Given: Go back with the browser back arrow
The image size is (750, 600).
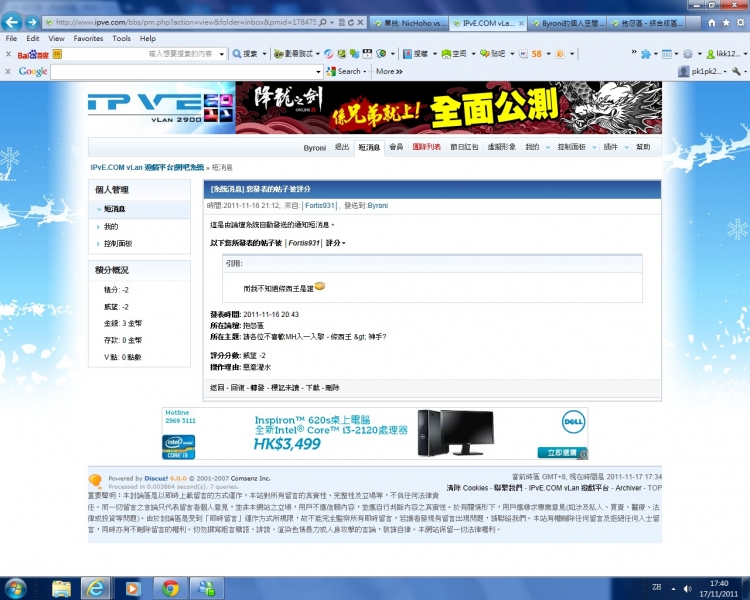Looking at the screenshot, I should coord(12,22).
